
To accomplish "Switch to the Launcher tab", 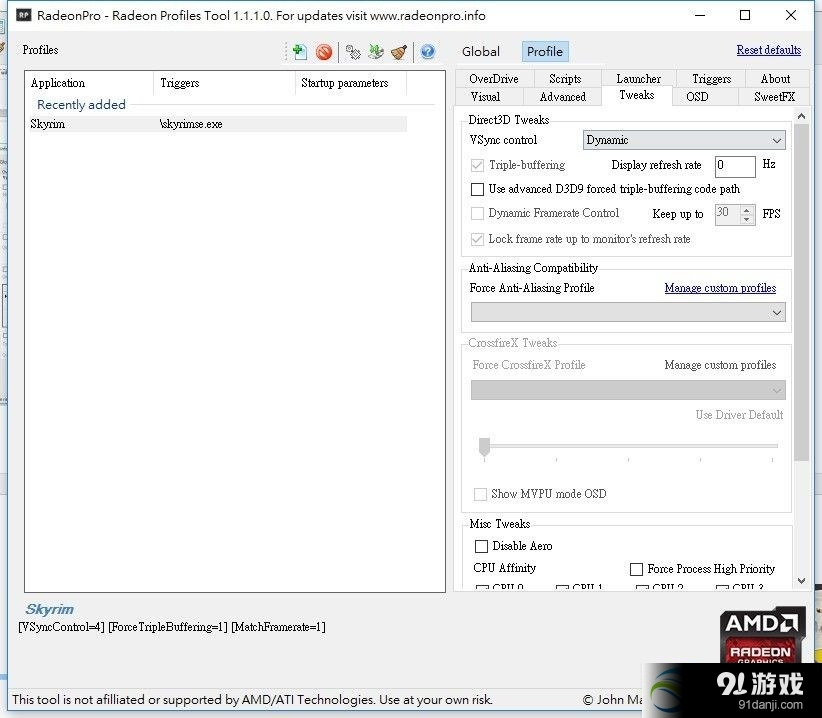I will 639,79.
